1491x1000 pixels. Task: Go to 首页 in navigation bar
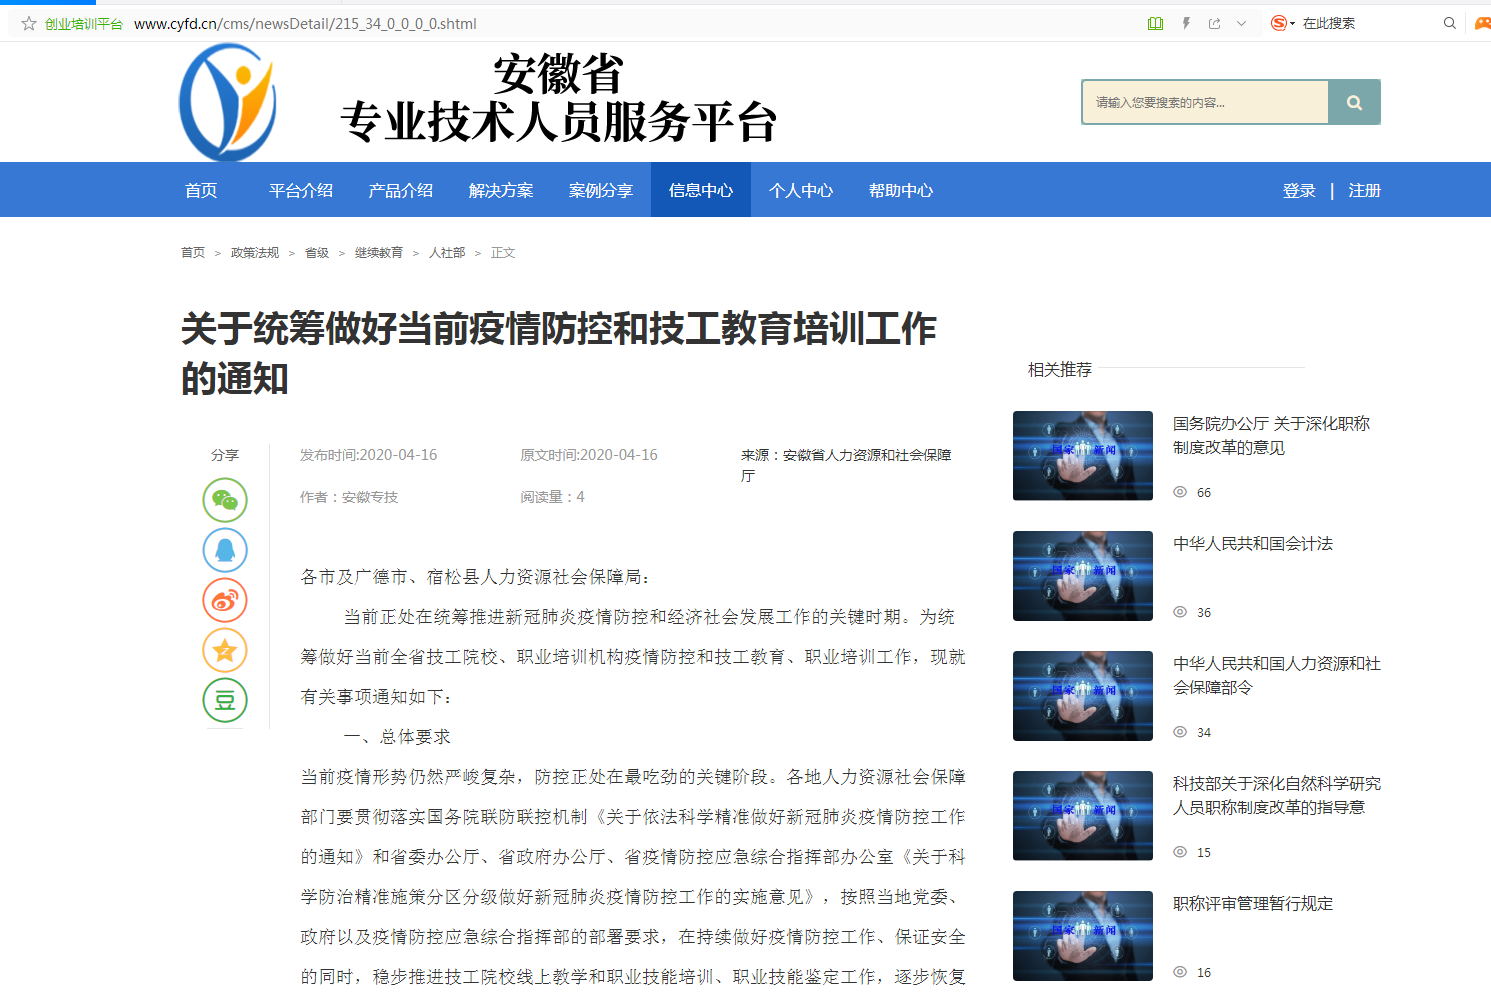tap(201, 190)
